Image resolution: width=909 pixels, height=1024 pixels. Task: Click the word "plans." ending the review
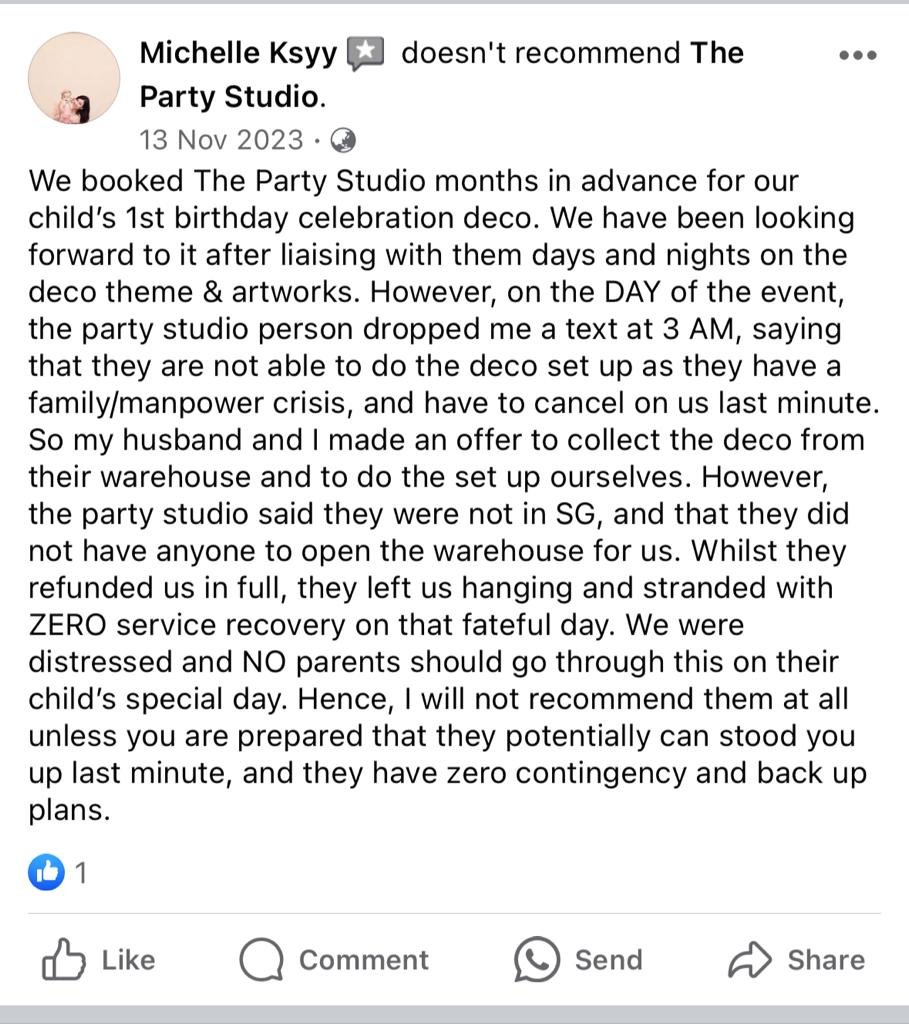[x=68, y=810]
